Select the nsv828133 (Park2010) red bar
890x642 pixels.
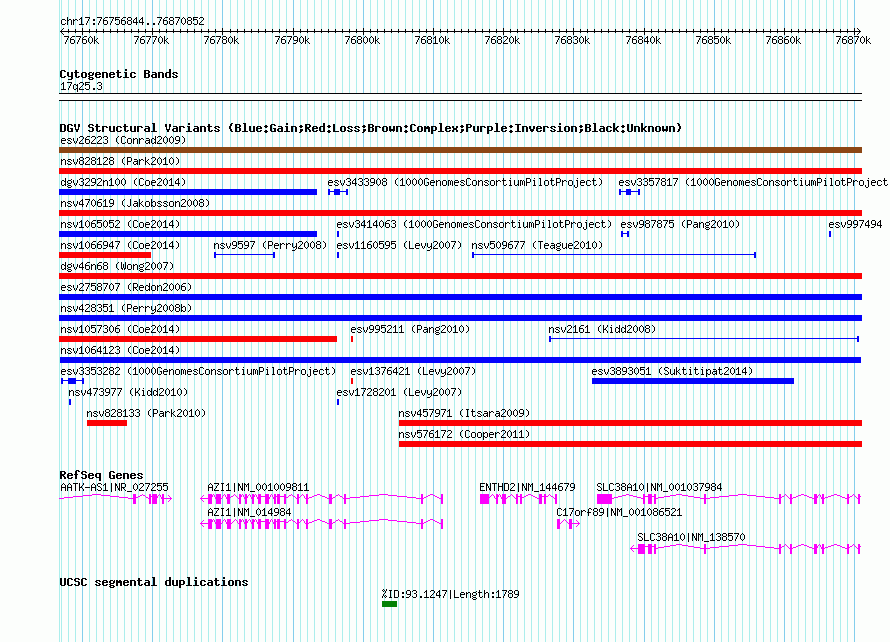[x=107, y=423]
